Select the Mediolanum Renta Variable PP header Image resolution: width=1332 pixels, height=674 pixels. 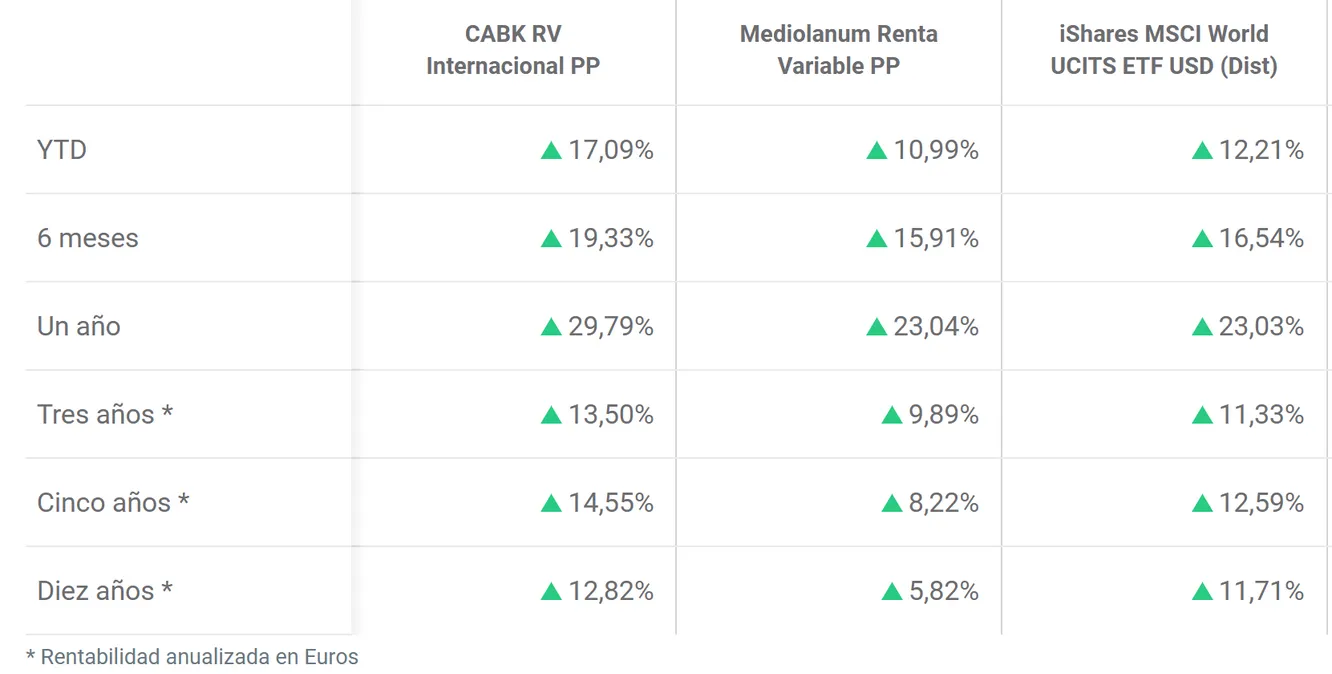[x=838, y=50]
